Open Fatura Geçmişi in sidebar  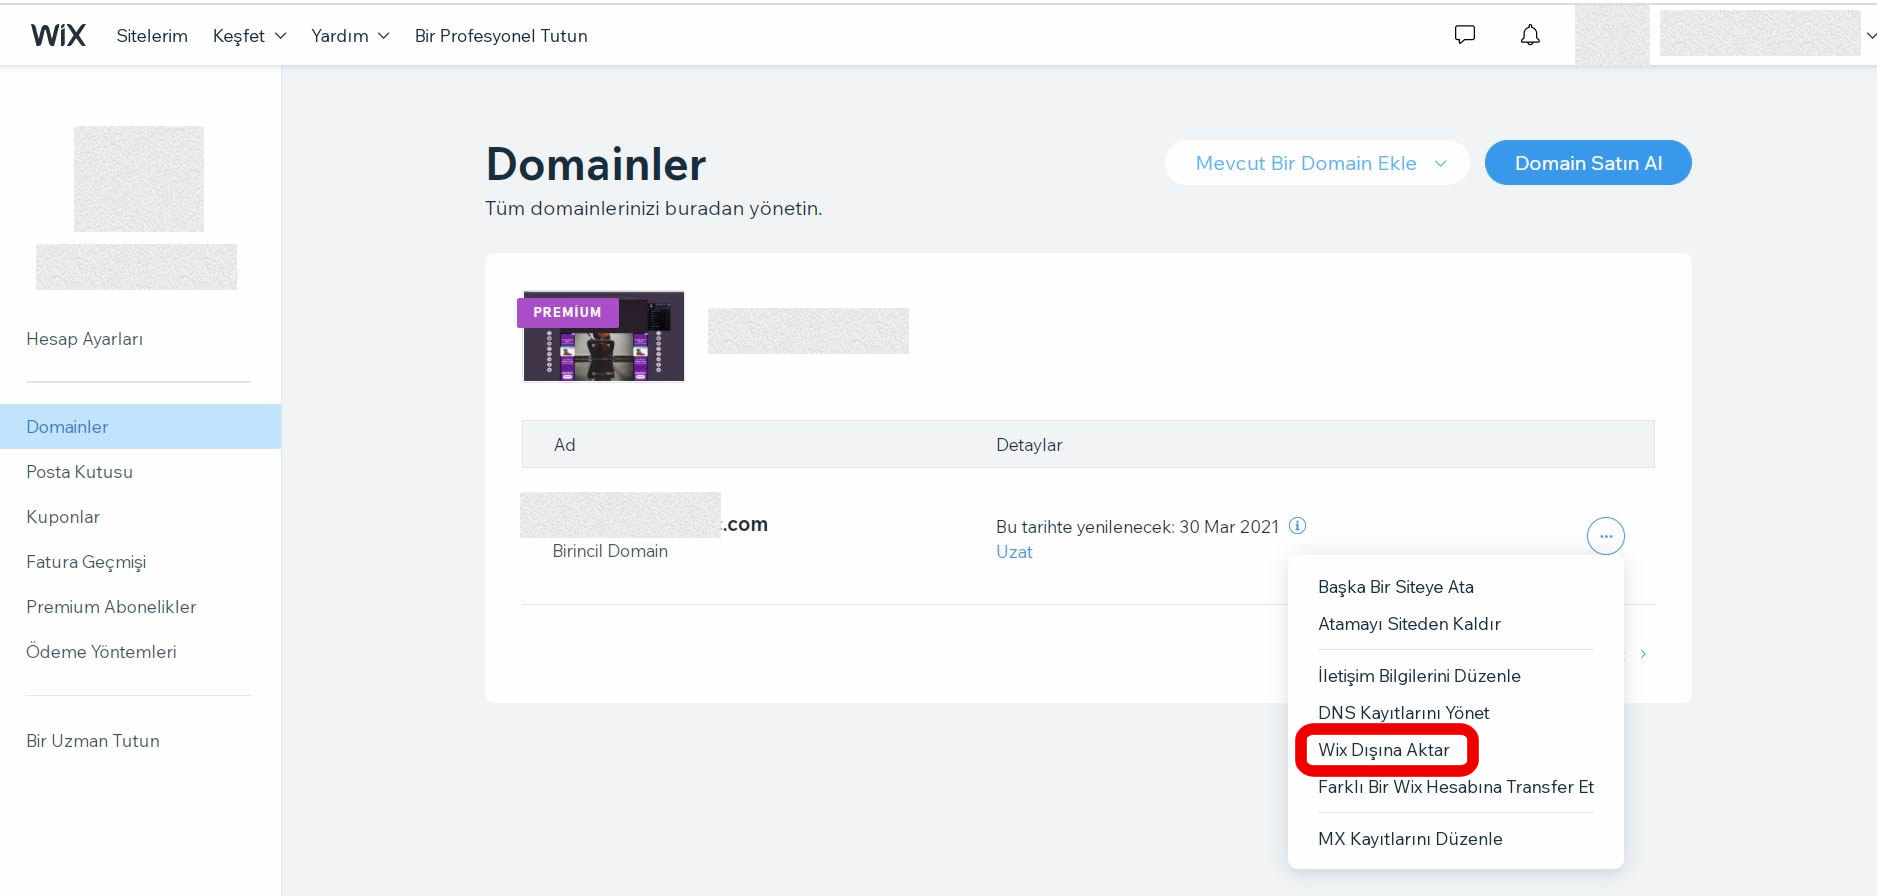tap(86, 562)
